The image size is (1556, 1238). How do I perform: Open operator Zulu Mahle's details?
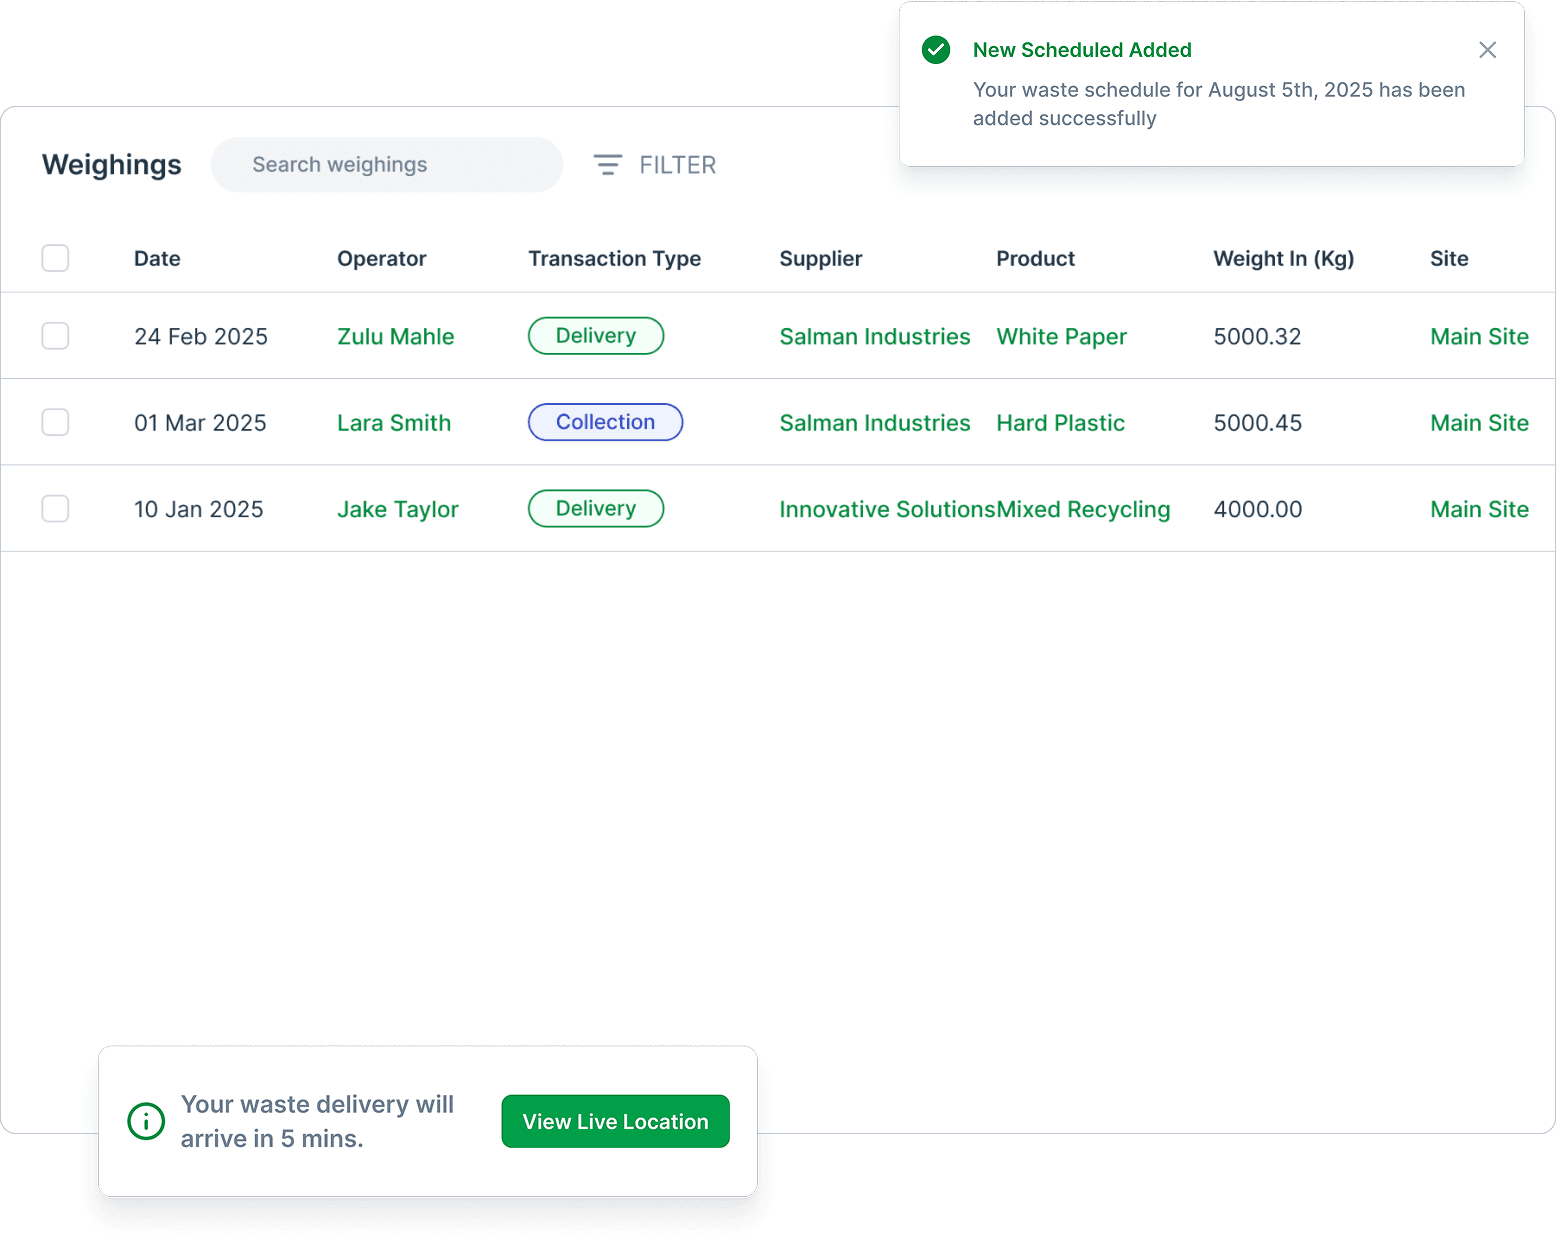click(396, 336)
